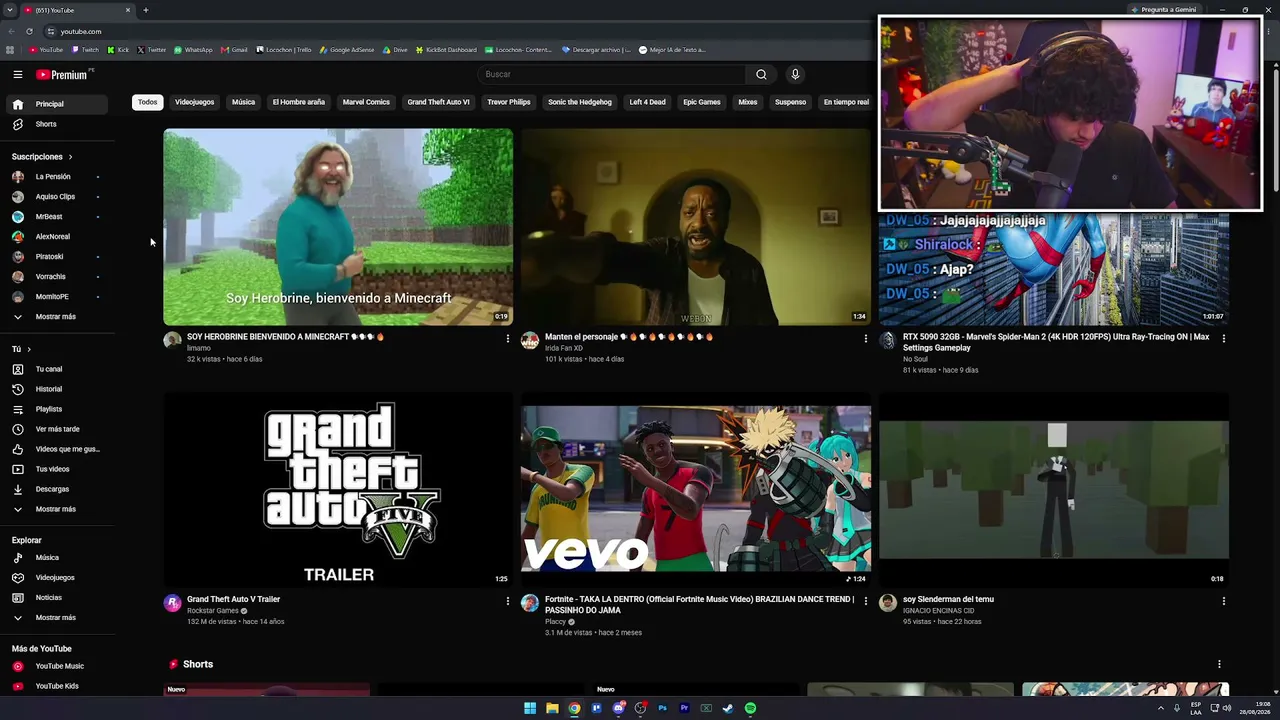This screenshot has width=1280, height=720.
Task: Open WhatsApp bookmark in bookmarks bar
Action: pyautogui.click(x=193, y=50)
